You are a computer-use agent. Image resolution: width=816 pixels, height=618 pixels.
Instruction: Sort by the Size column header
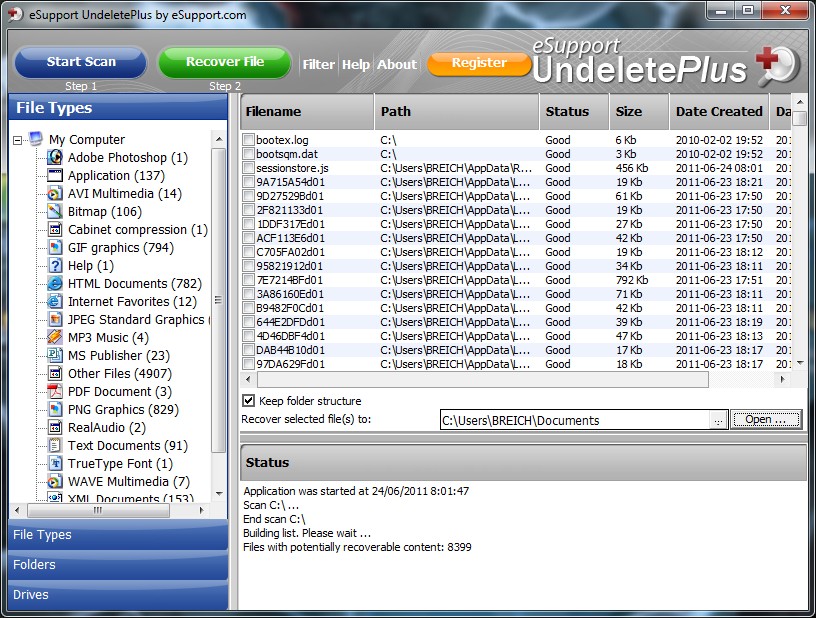point(639,111)
